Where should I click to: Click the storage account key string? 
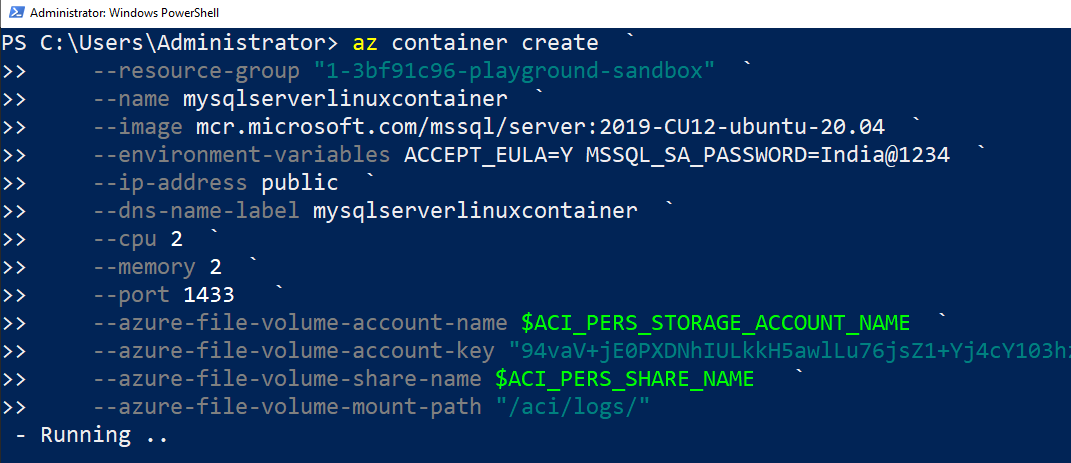pyautogui.click(x=790, y=351)
